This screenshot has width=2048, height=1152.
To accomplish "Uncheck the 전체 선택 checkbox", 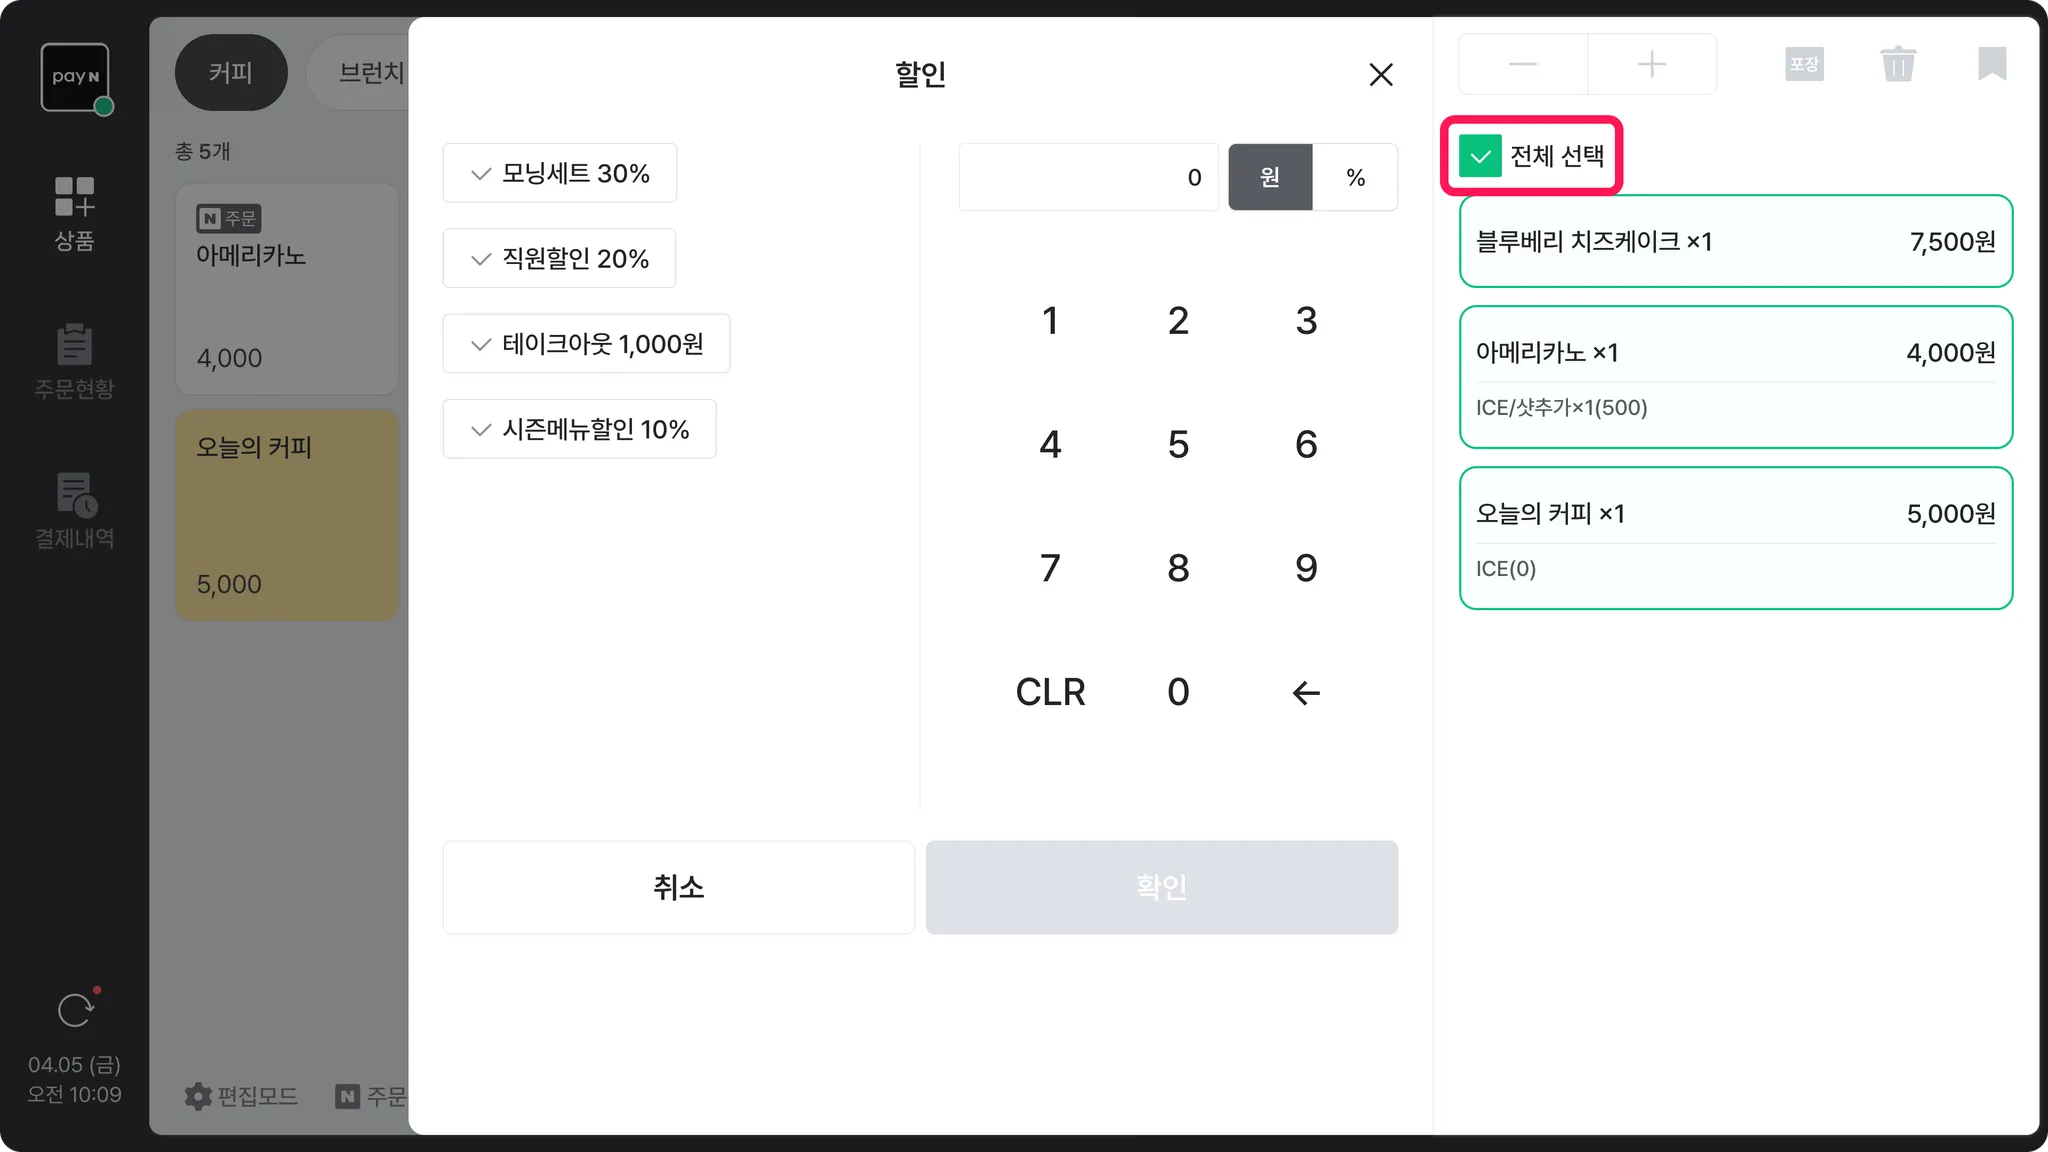I will pyautogui.click(x=1480, y=156).
